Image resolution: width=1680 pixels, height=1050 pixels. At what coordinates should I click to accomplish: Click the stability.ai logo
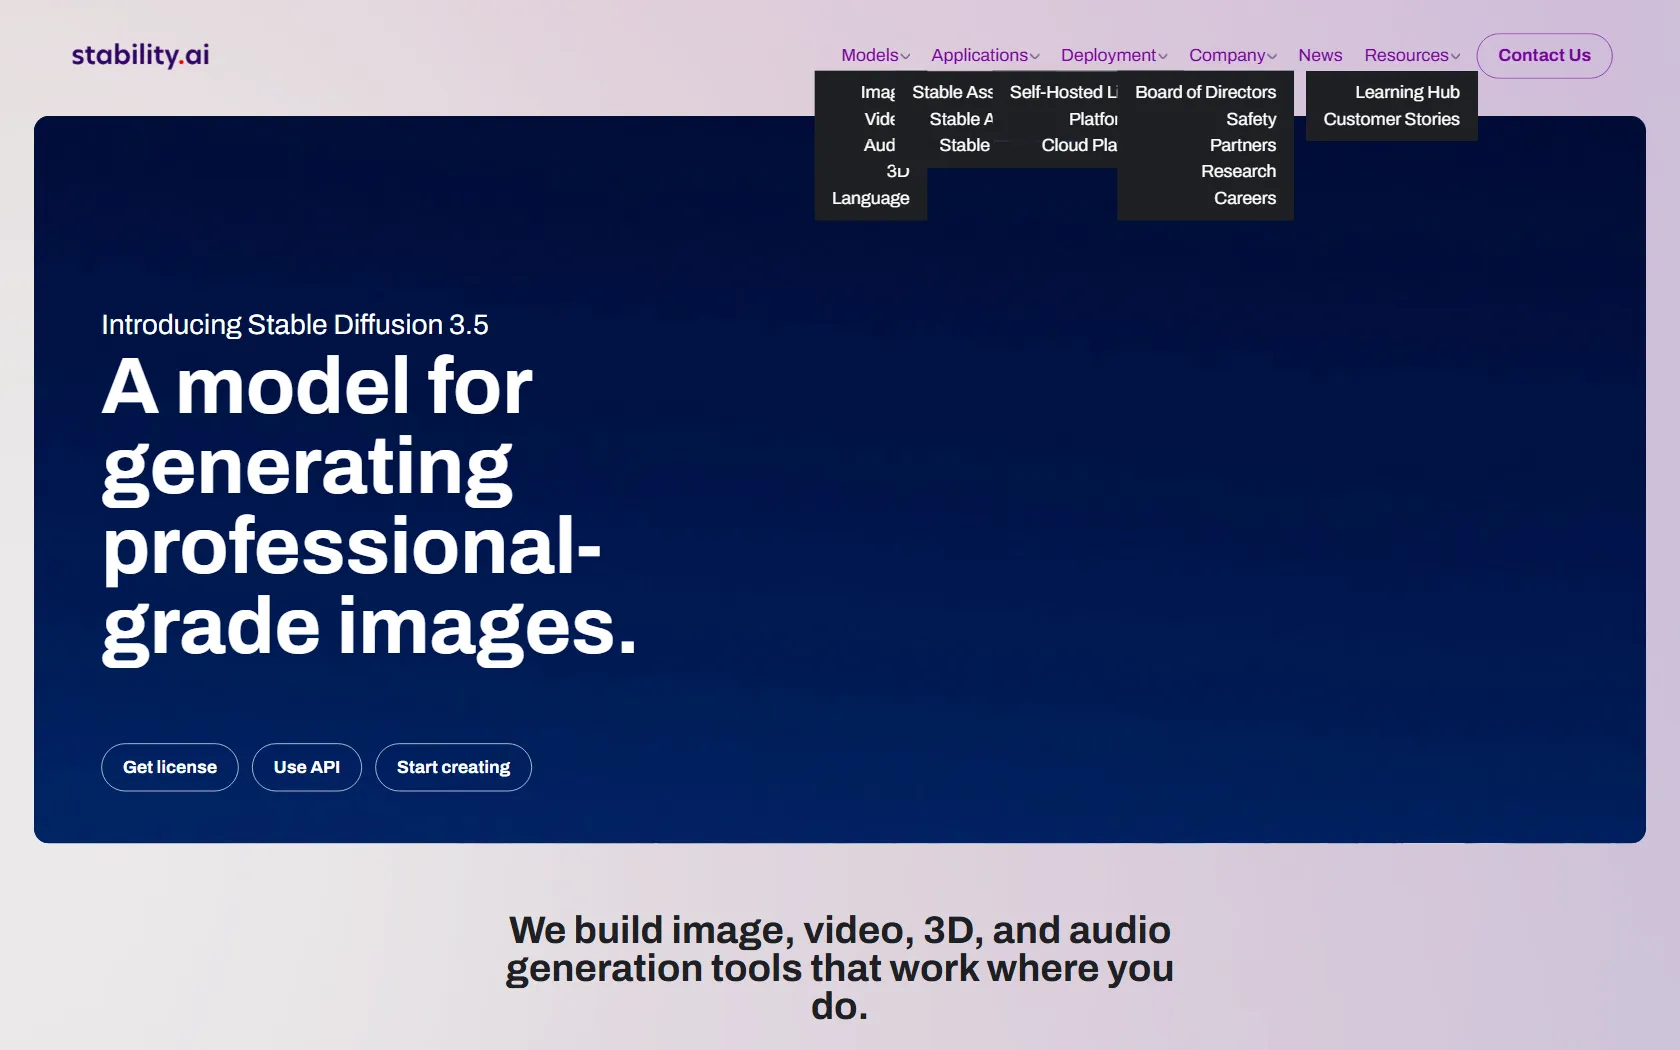pos(140,55)
